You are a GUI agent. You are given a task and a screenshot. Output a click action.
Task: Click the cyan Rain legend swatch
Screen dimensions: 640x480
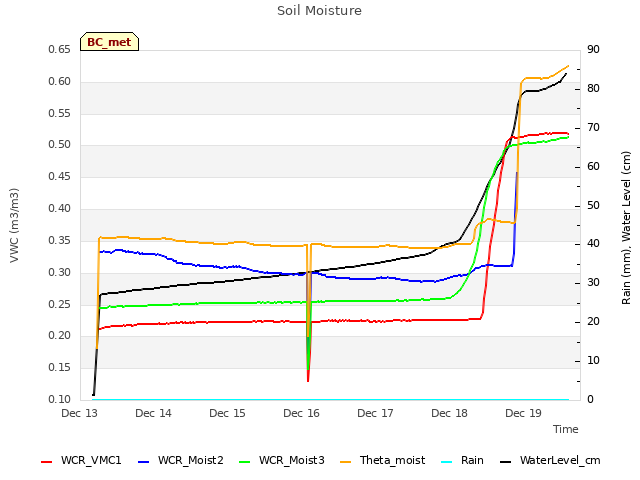(x=447, y=462)
